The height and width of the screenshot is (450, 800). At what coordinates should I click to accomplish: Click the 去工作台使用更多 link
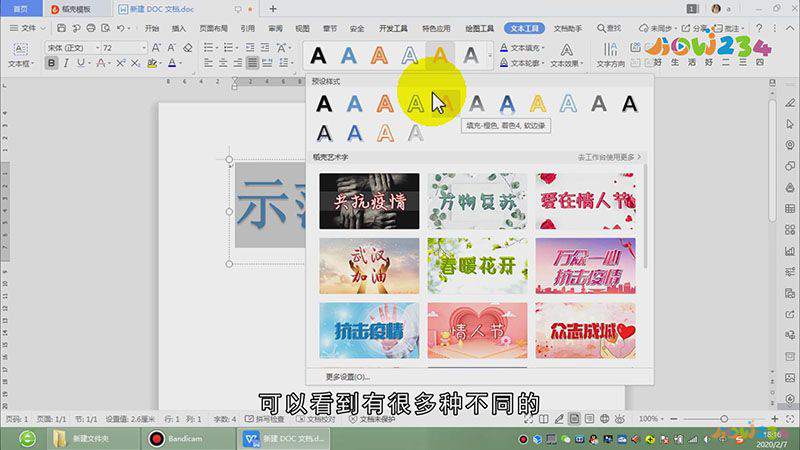click(609, 157)
